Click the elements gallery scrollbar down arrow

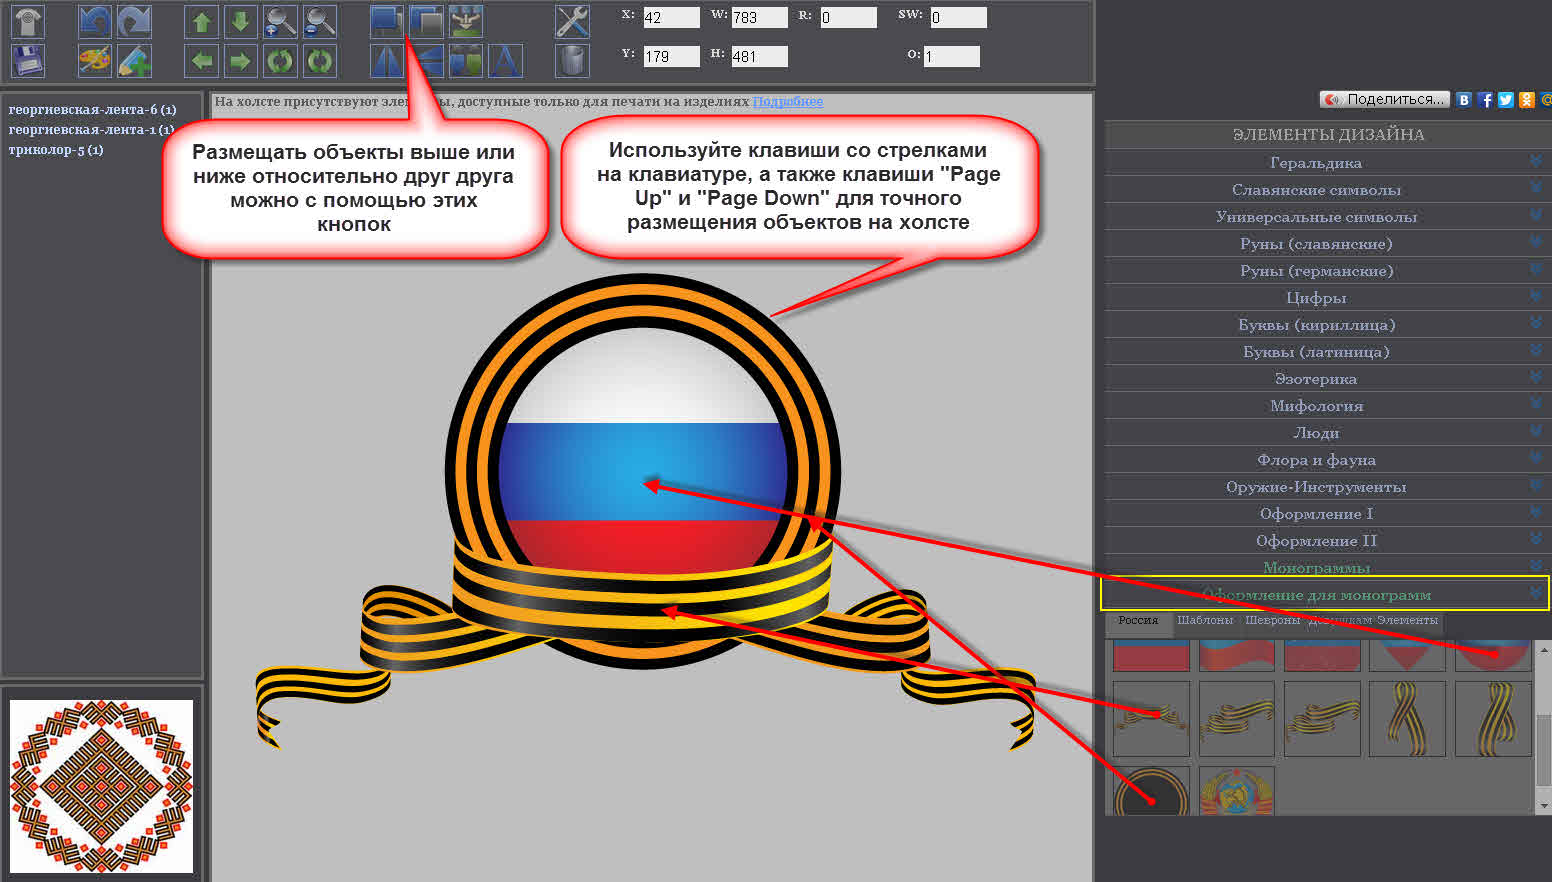1543,805
